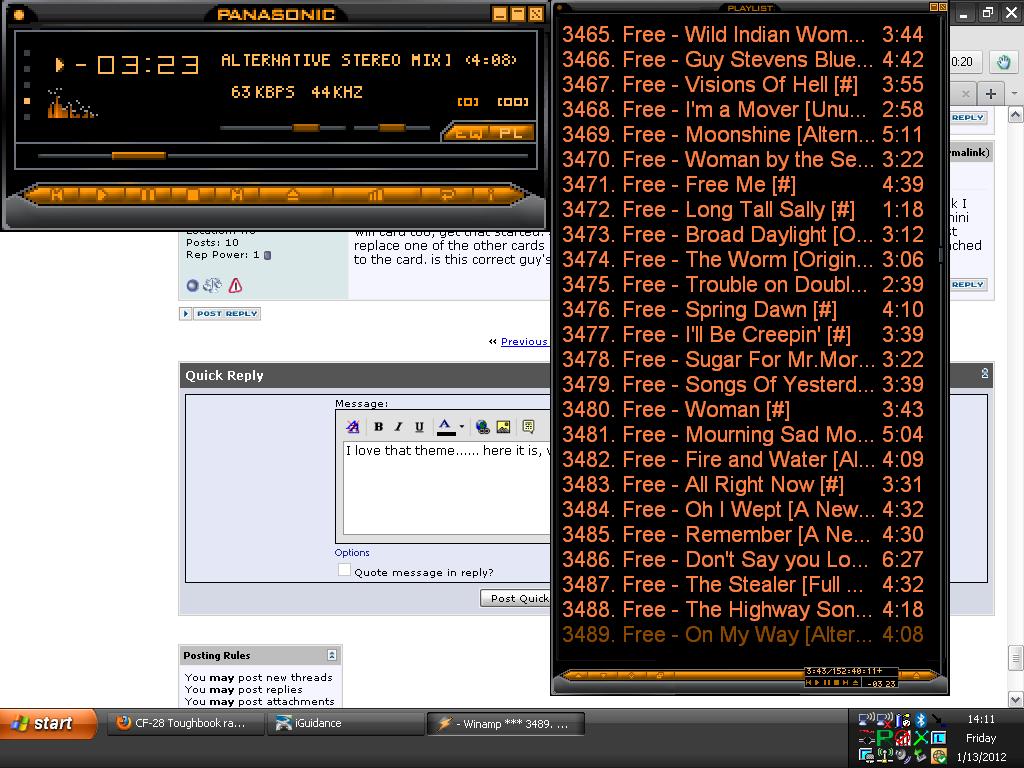
Task: Click the Bluetooth tray icon
Action: coord(921,720)
